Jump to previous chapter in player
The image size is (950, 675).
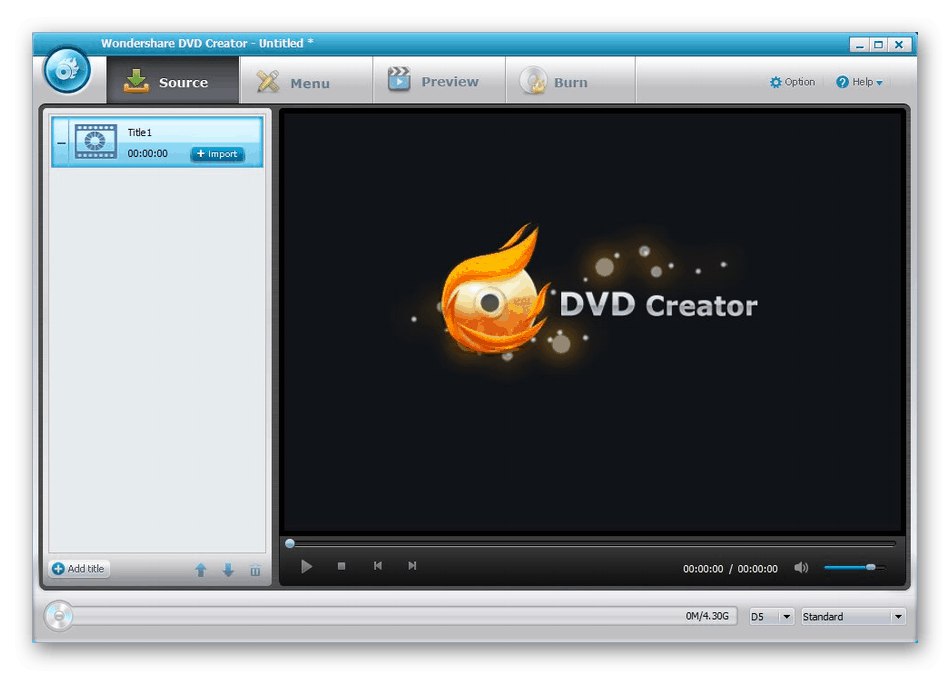pyautogui.click(x=377, y=565)
